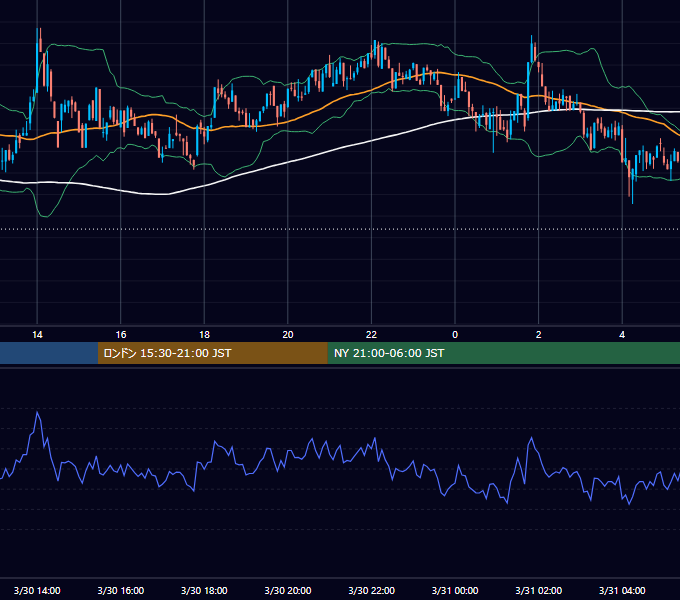The height and width of the screenshot is (600, 680).
Task: Click the 3/30 22:00 date label
Action: 372,590
